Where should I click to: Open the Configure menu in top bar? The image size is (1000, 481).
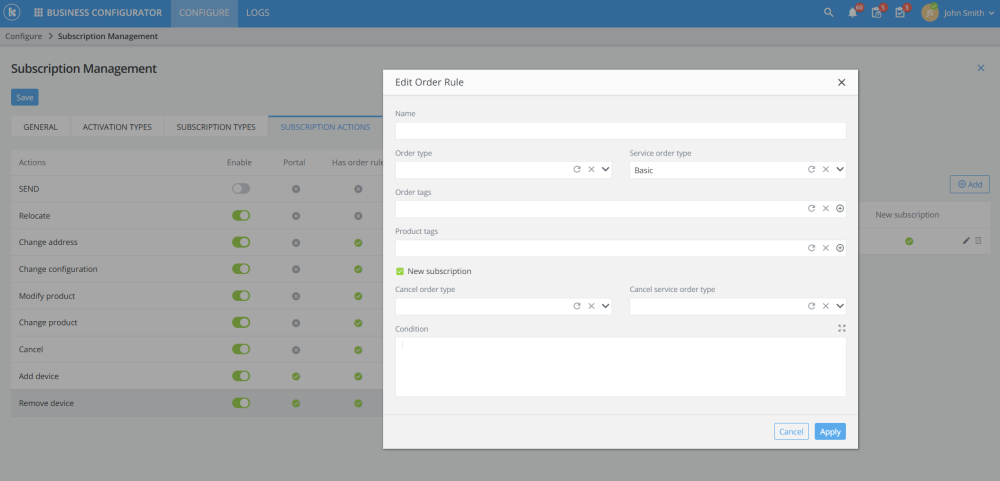pyautogui.click(x=204, y=13)
